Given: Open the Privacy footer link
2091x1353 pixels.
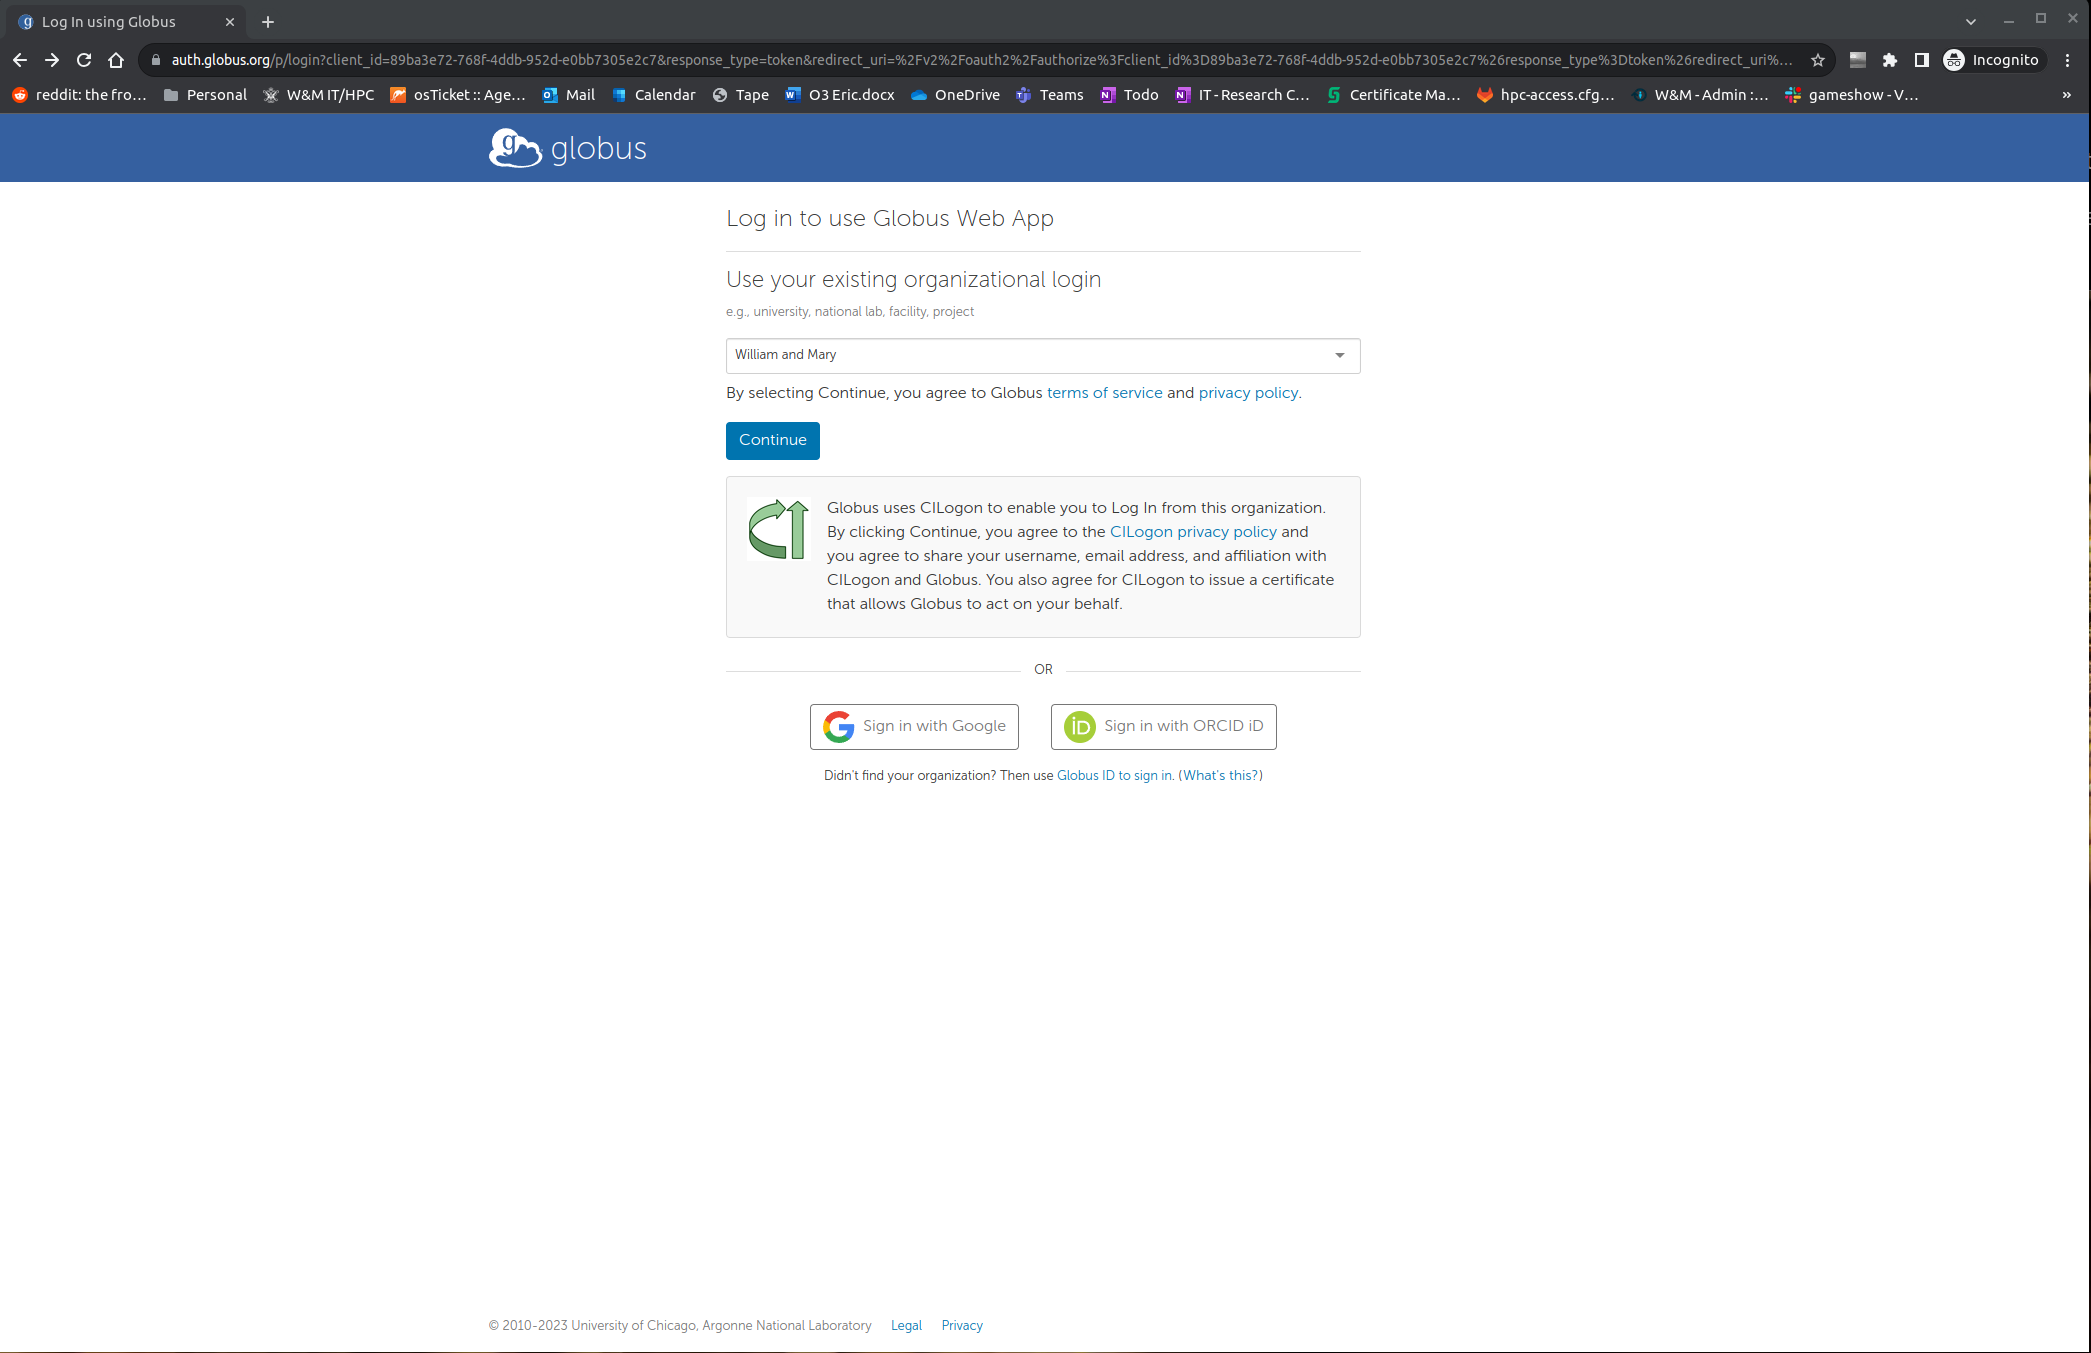Looking at the screenshot, I should [x=962, y=1326].
